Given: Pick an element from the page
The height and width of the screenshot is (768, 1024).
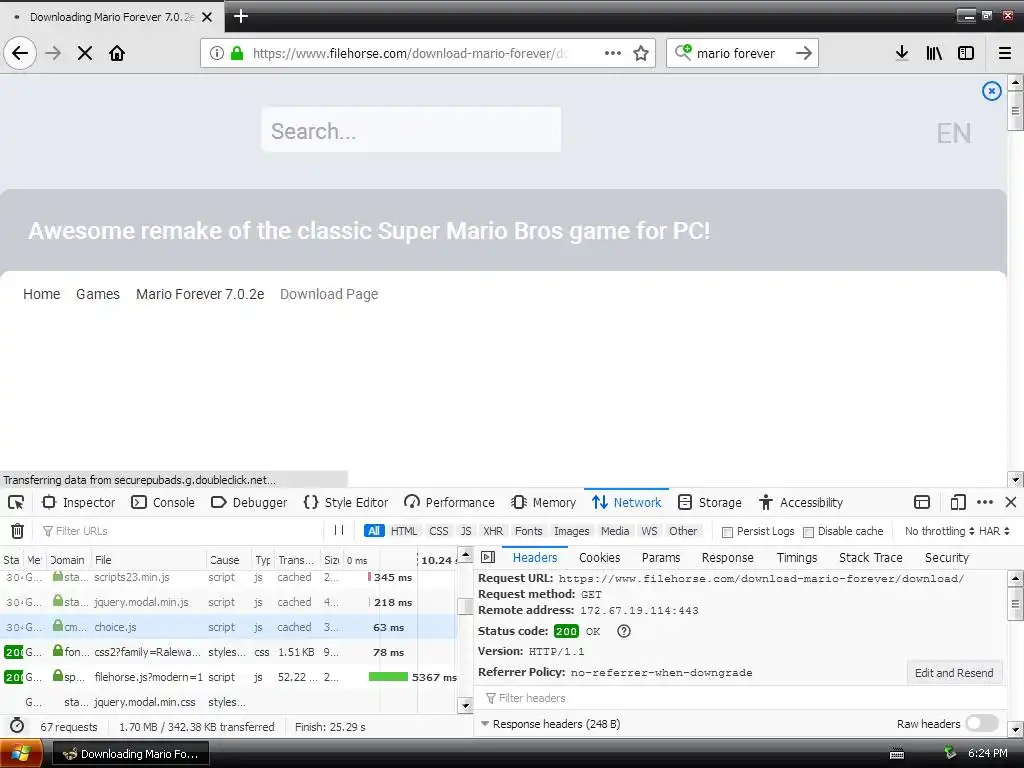Looking at the screenshot, I should pos(16,502).
